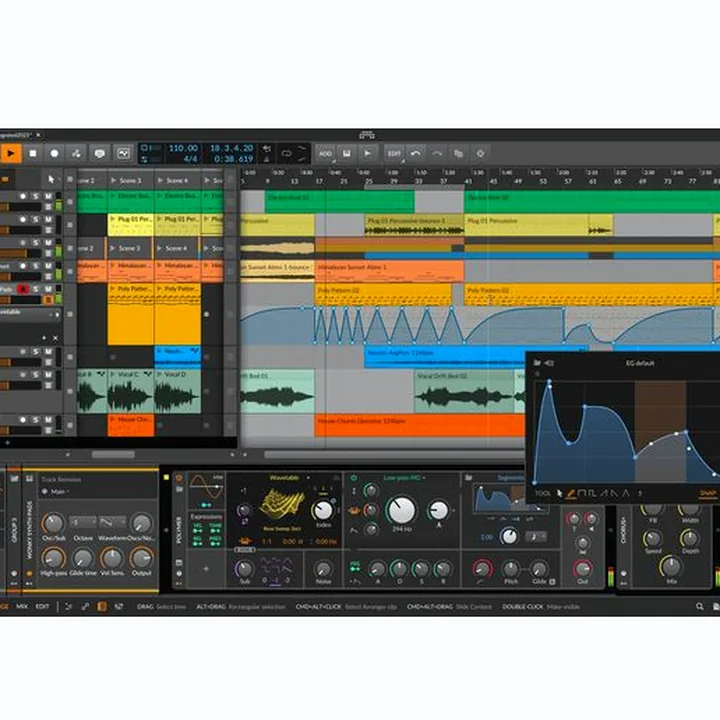Image resolution: width=720 pixels, height=720 pixels.
Task: Click the arranger horizontal scrollbar
Action: (395, 455)
